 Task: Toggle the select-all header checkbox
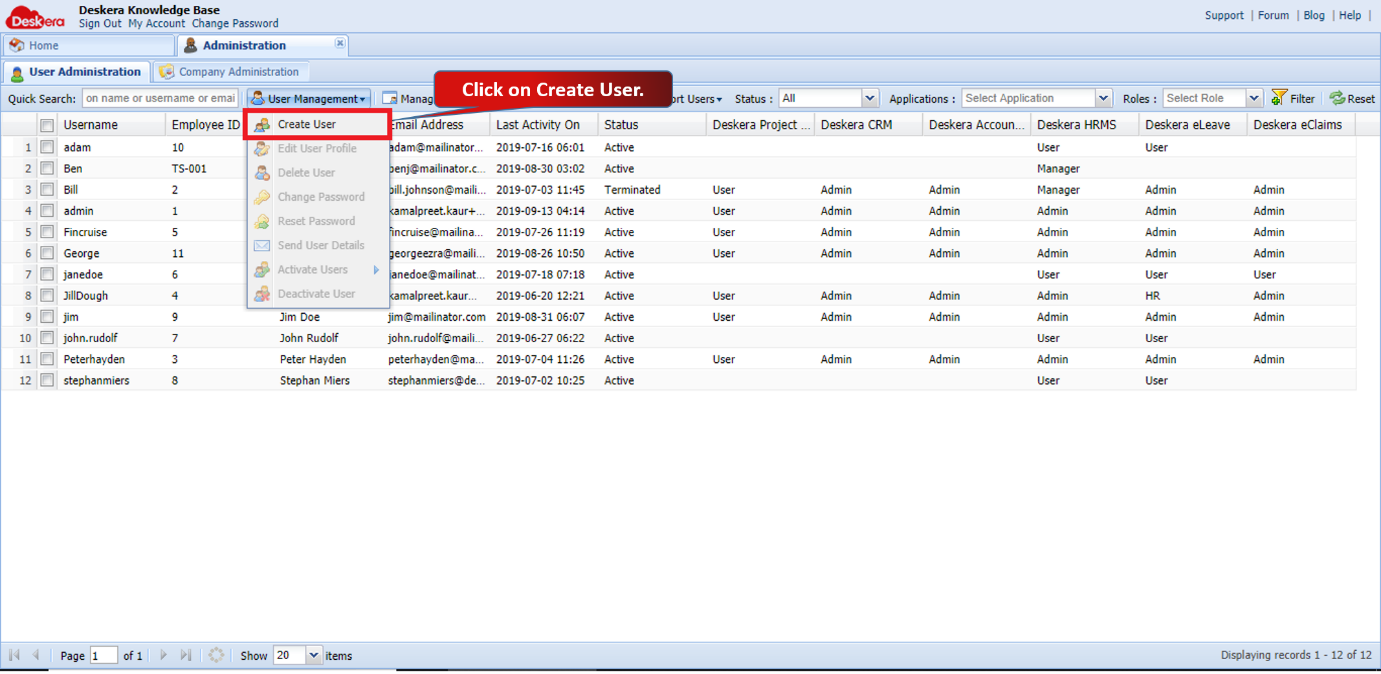point(47,125)
